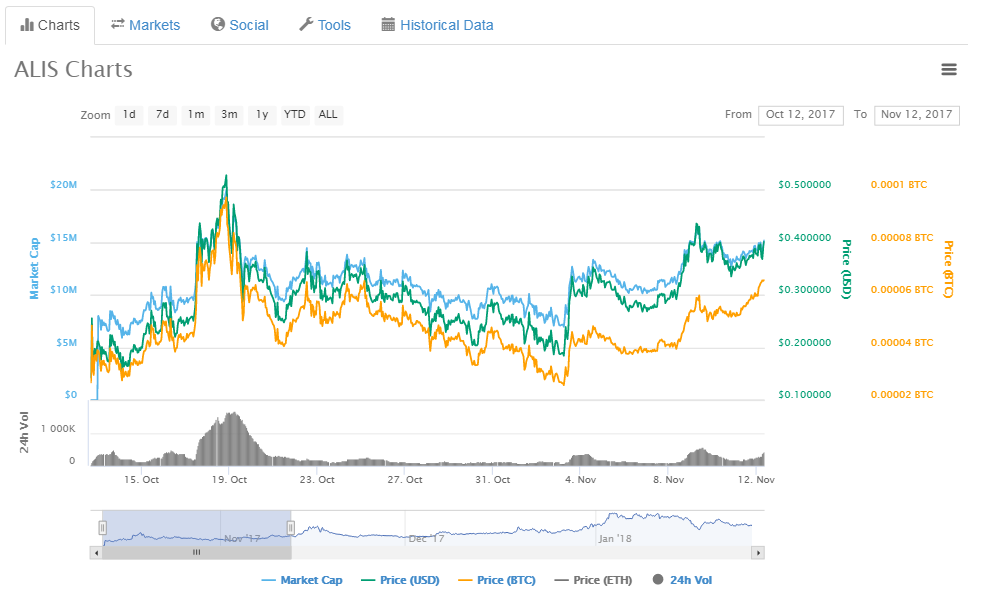Toggle the 24h Vol series in legend

[682, 580]
